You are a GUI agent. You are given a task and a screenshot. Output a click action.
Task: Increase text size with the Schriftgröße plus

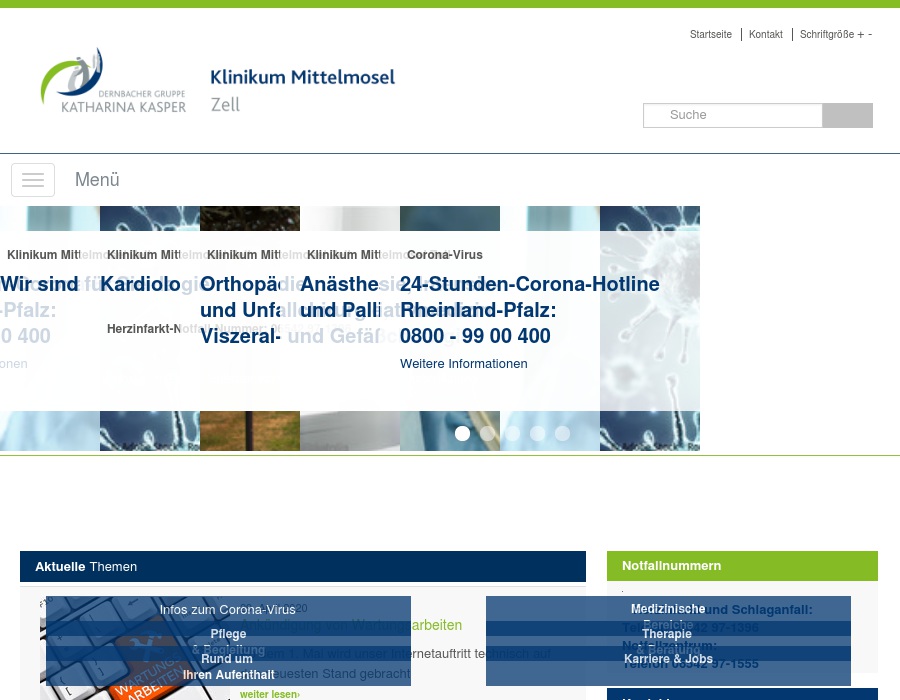(x=860, y=34)
